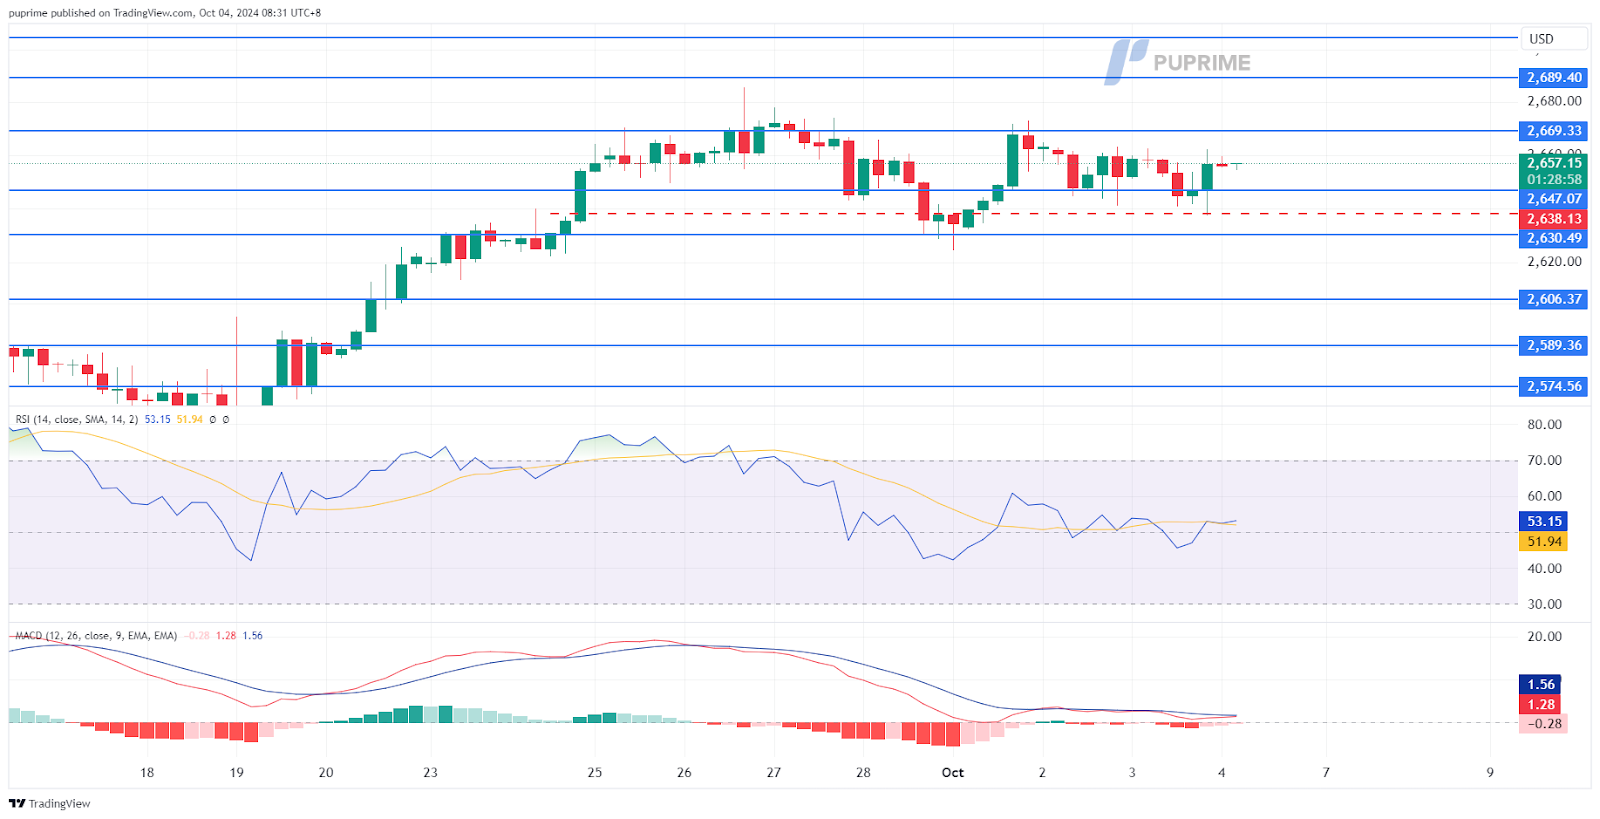
Task: Click date label 3 on time axis
Action: point(1132,773)
